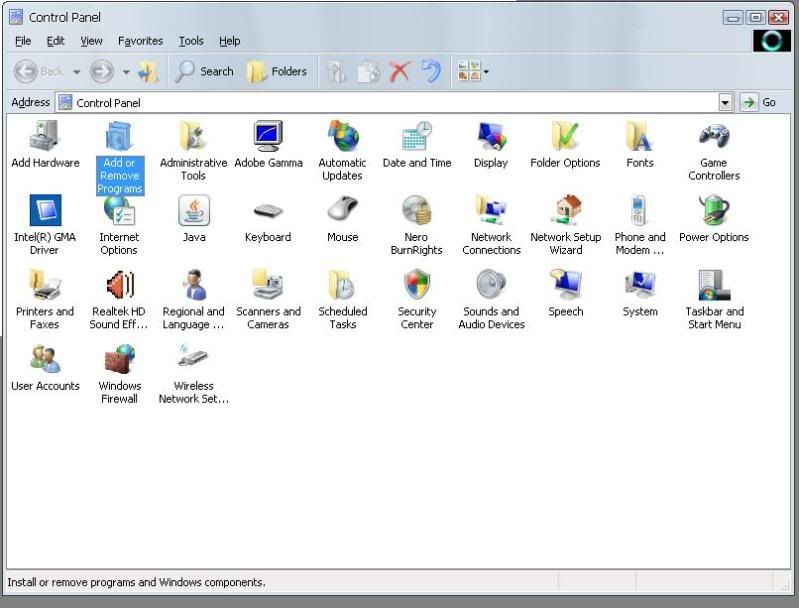Toggle the Folders pane button
The width and height of the screenshot is (799, 608).
[x=277, y=71]
